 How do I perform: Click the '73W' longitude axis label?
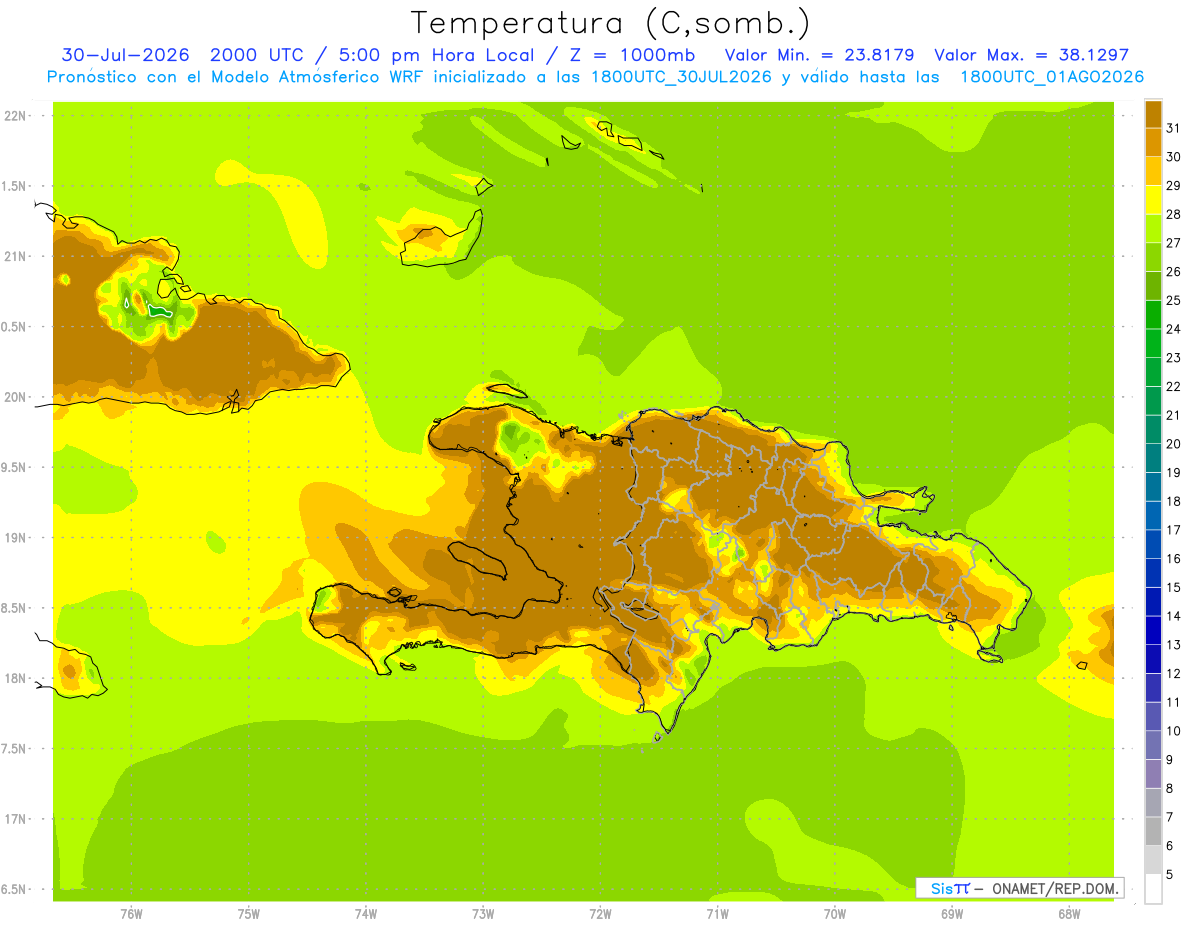[483, 914]
